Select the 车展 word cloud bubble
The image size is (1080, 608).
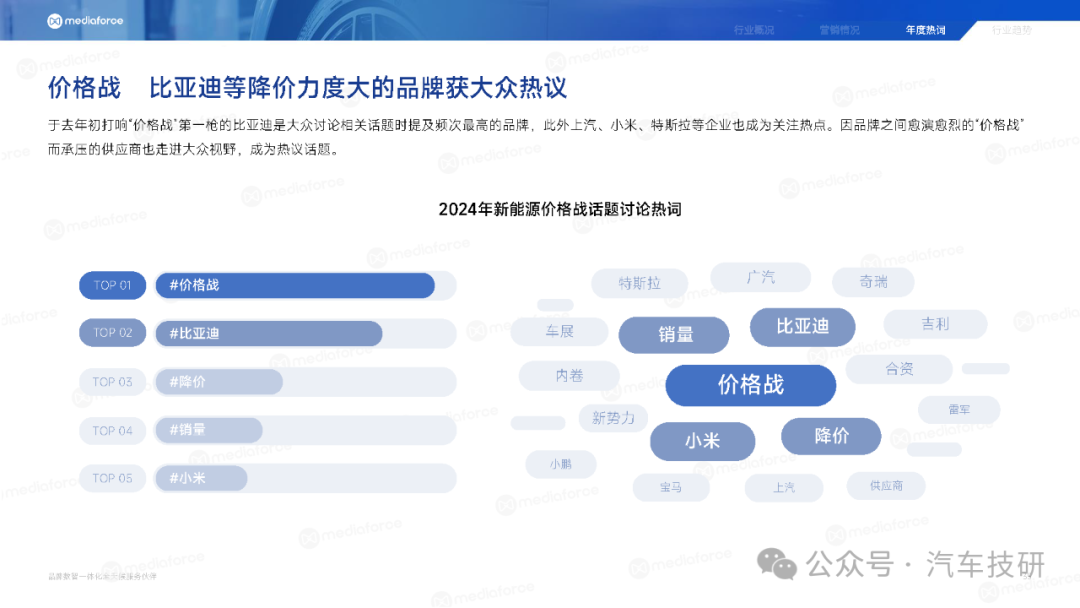click(559, 332)
